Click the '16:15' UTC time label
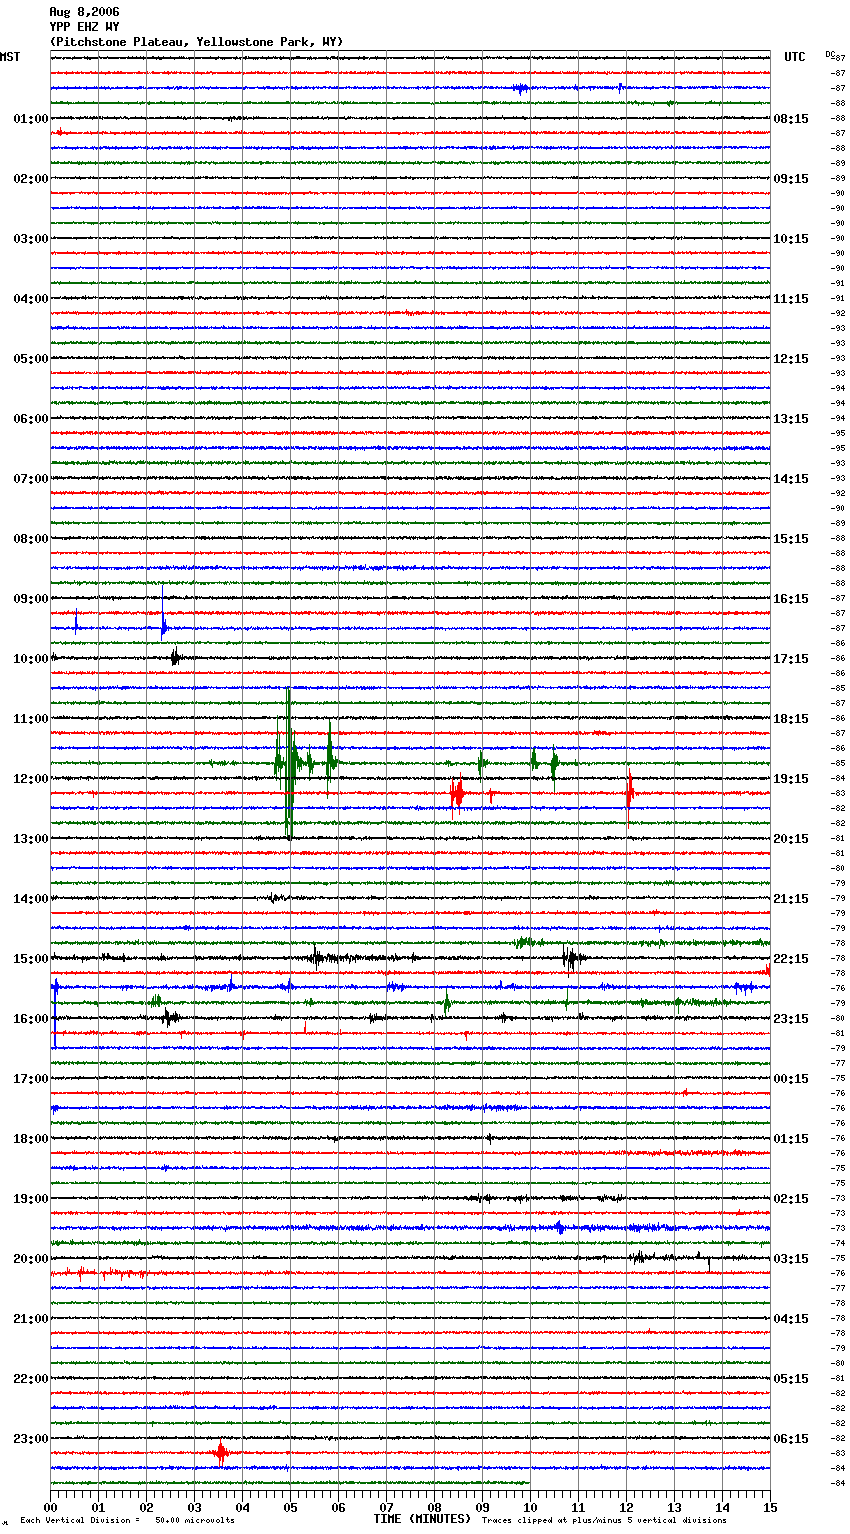 [791, 599]
